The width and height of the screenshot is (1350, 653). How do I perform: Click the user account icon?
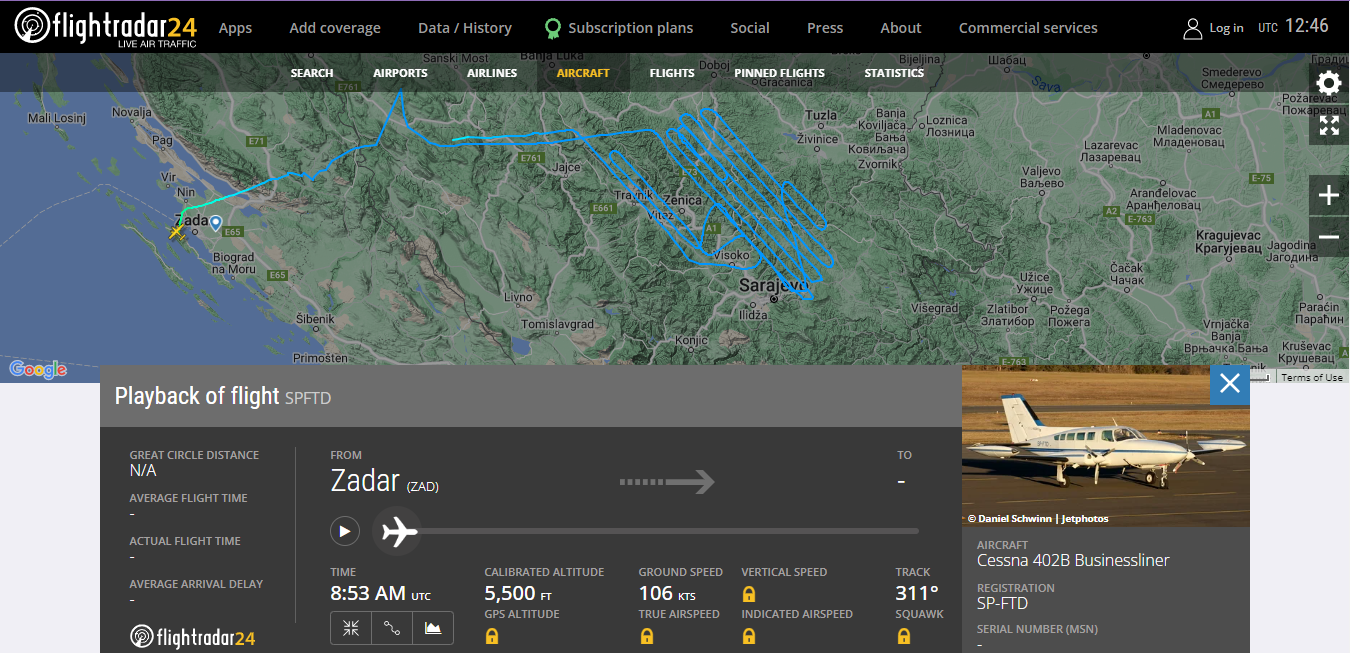pyautogui.click(x=1192, y=28)
